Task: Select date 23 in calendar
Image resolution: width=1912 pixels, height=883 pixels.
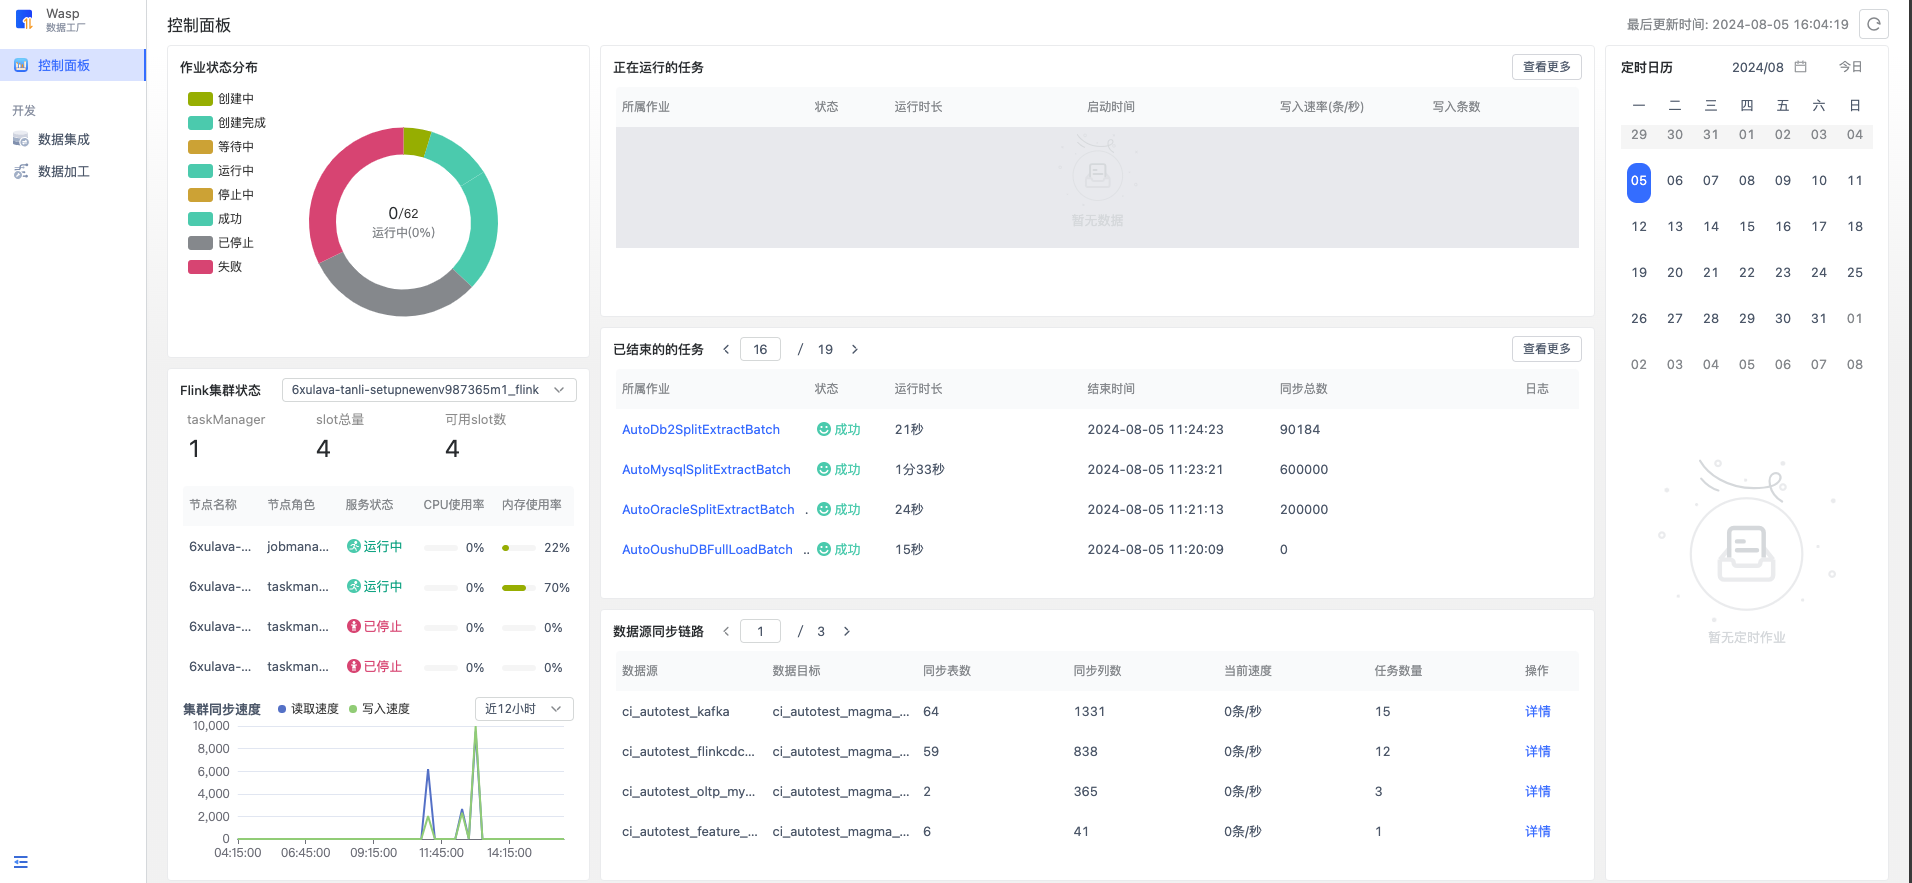Action: pos(1783,273)
